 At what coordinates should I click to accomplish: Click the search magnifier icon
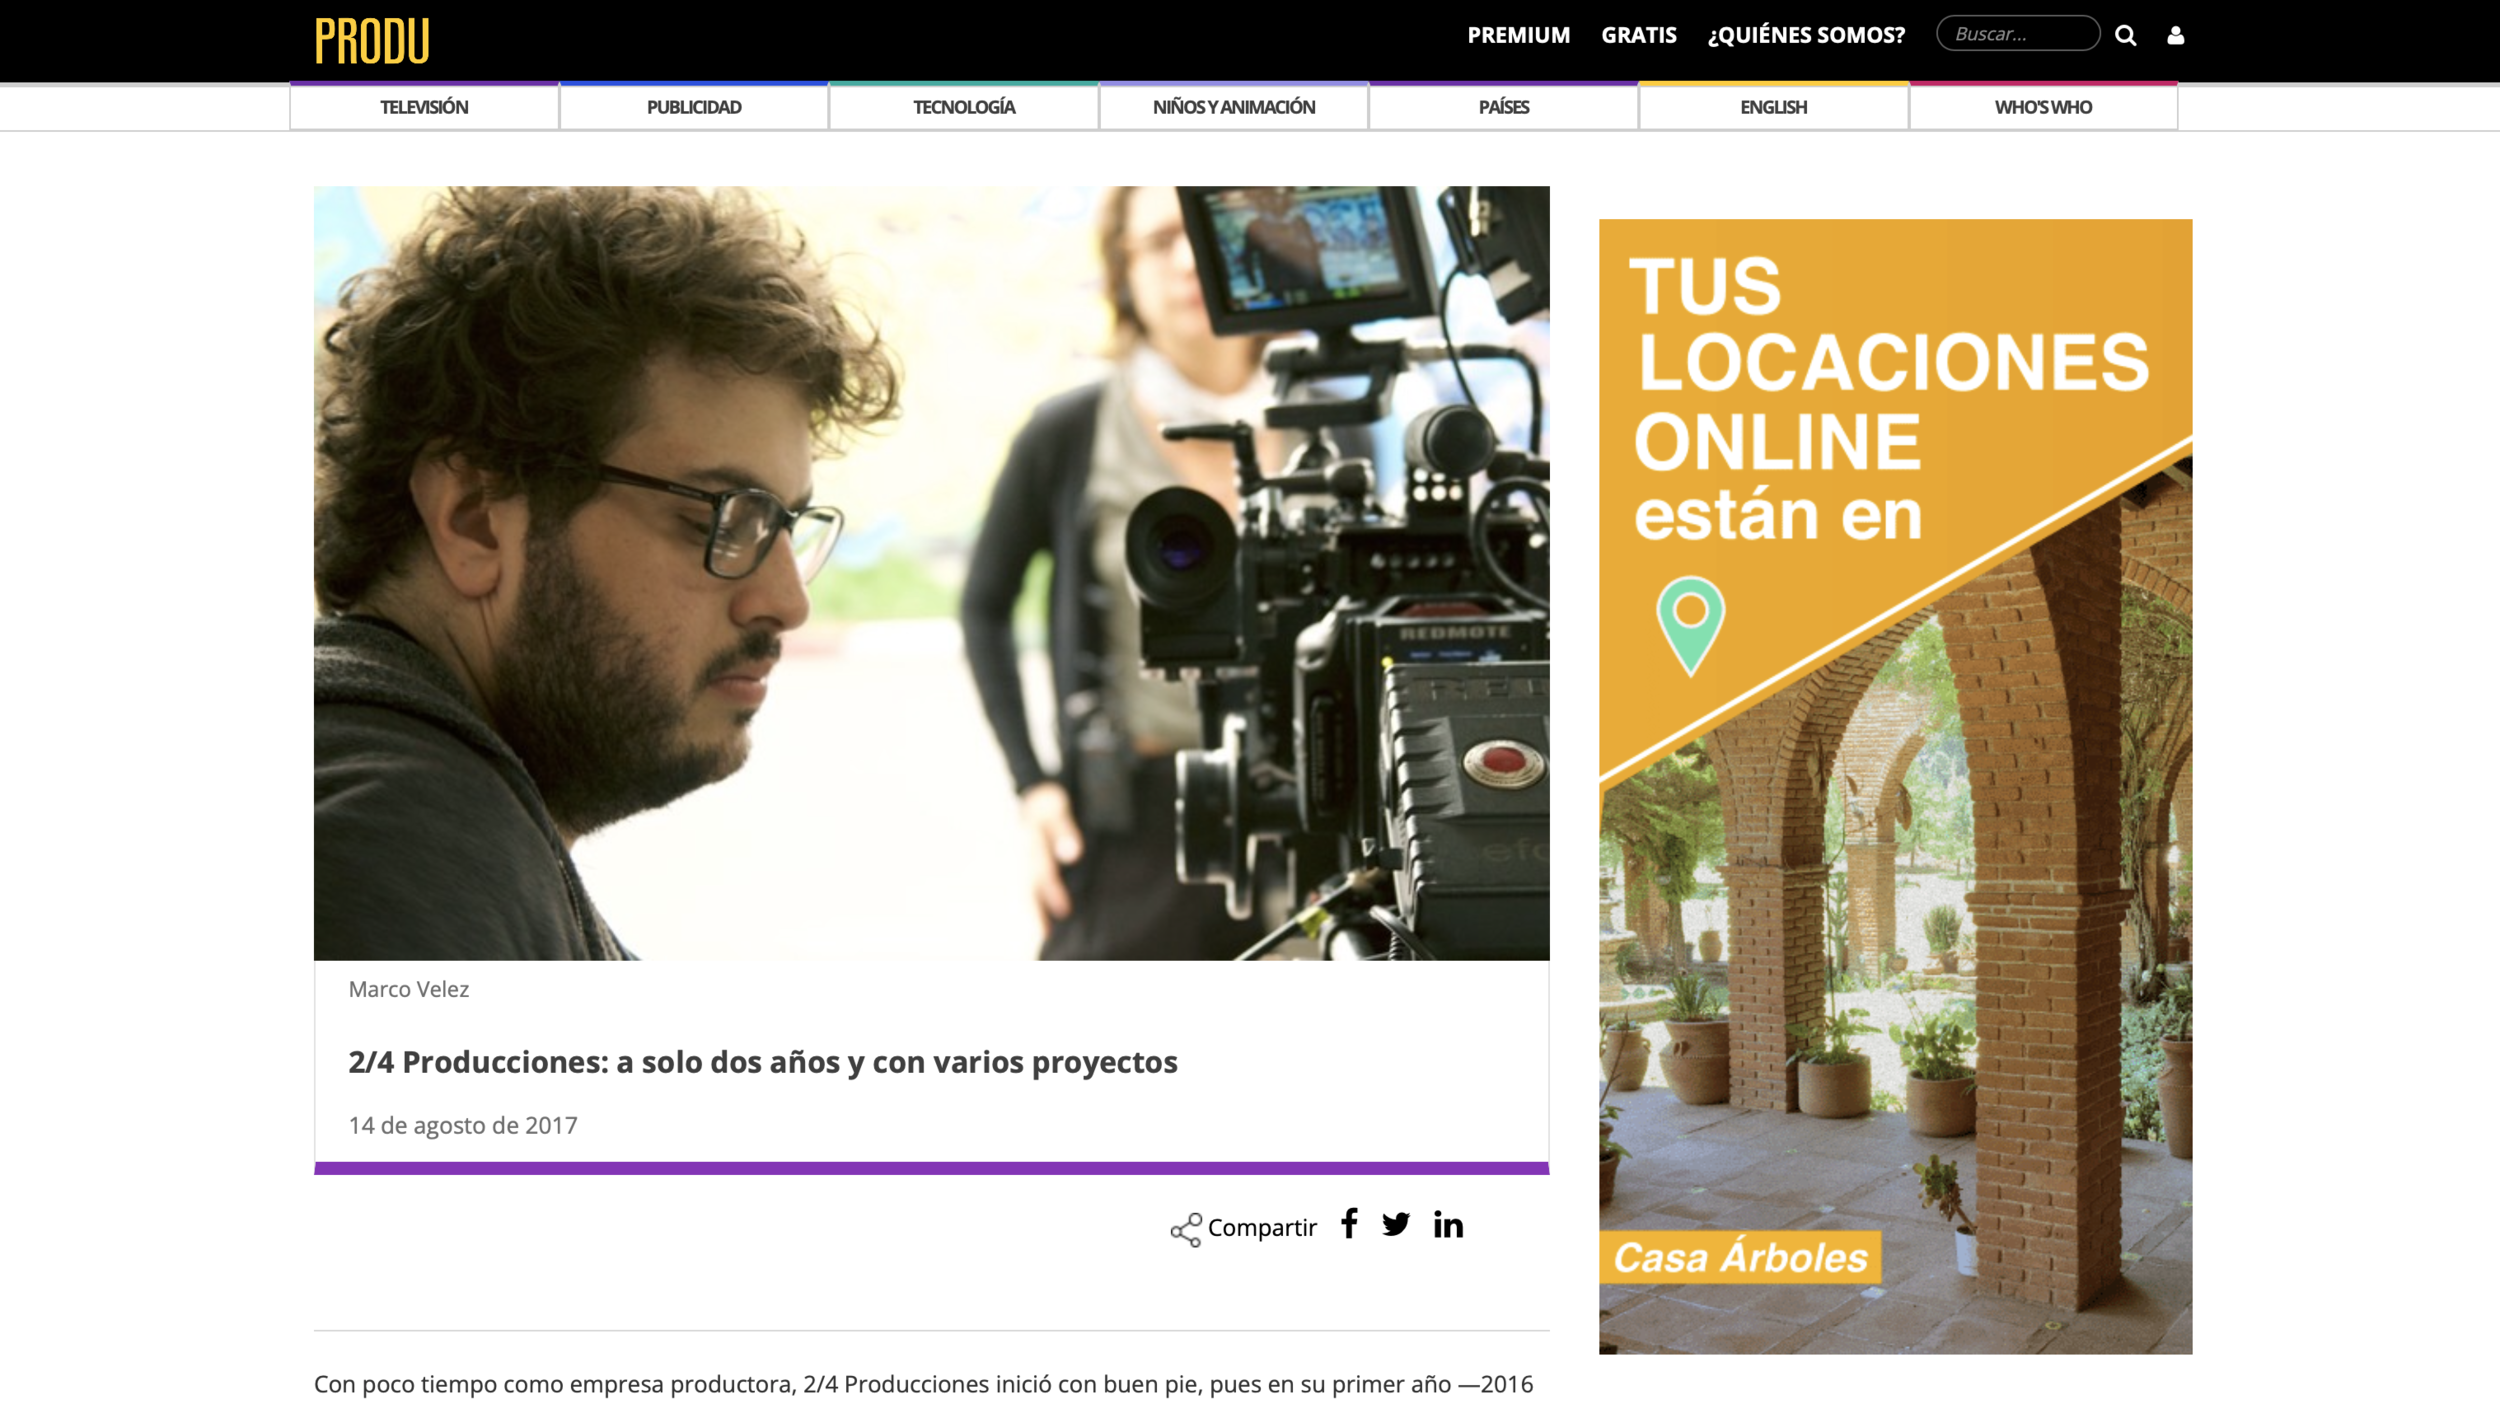(2125, 36)
